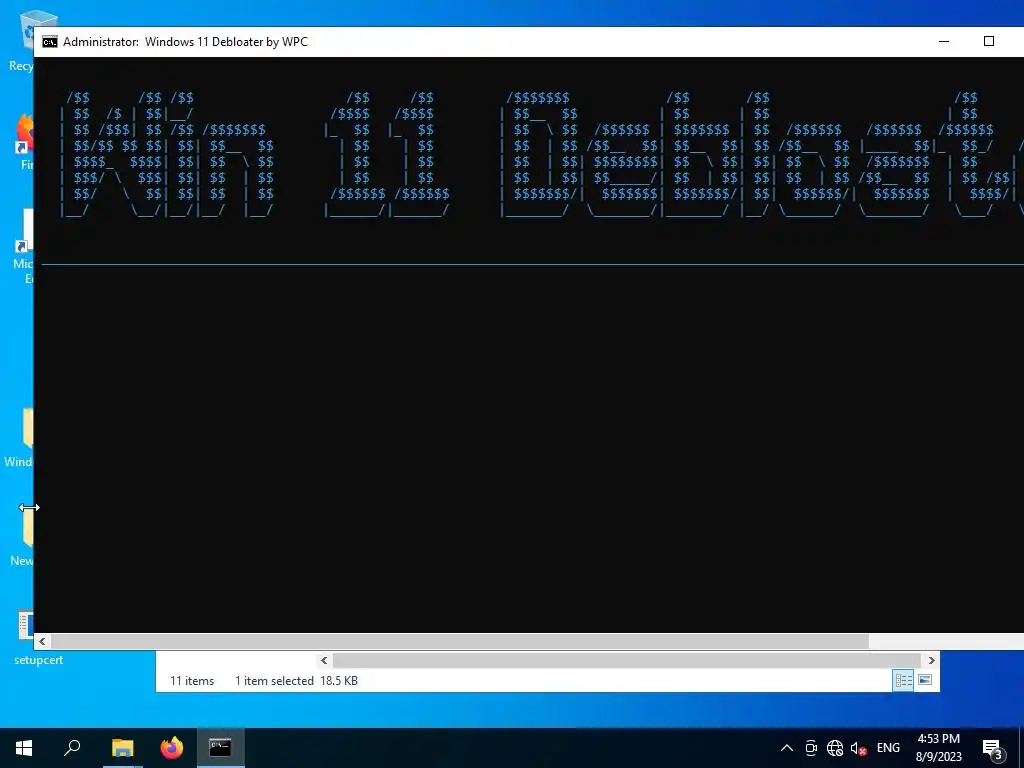Select the Recycle Bin desktop icon
1024x768 pixels.
(25, 40)
